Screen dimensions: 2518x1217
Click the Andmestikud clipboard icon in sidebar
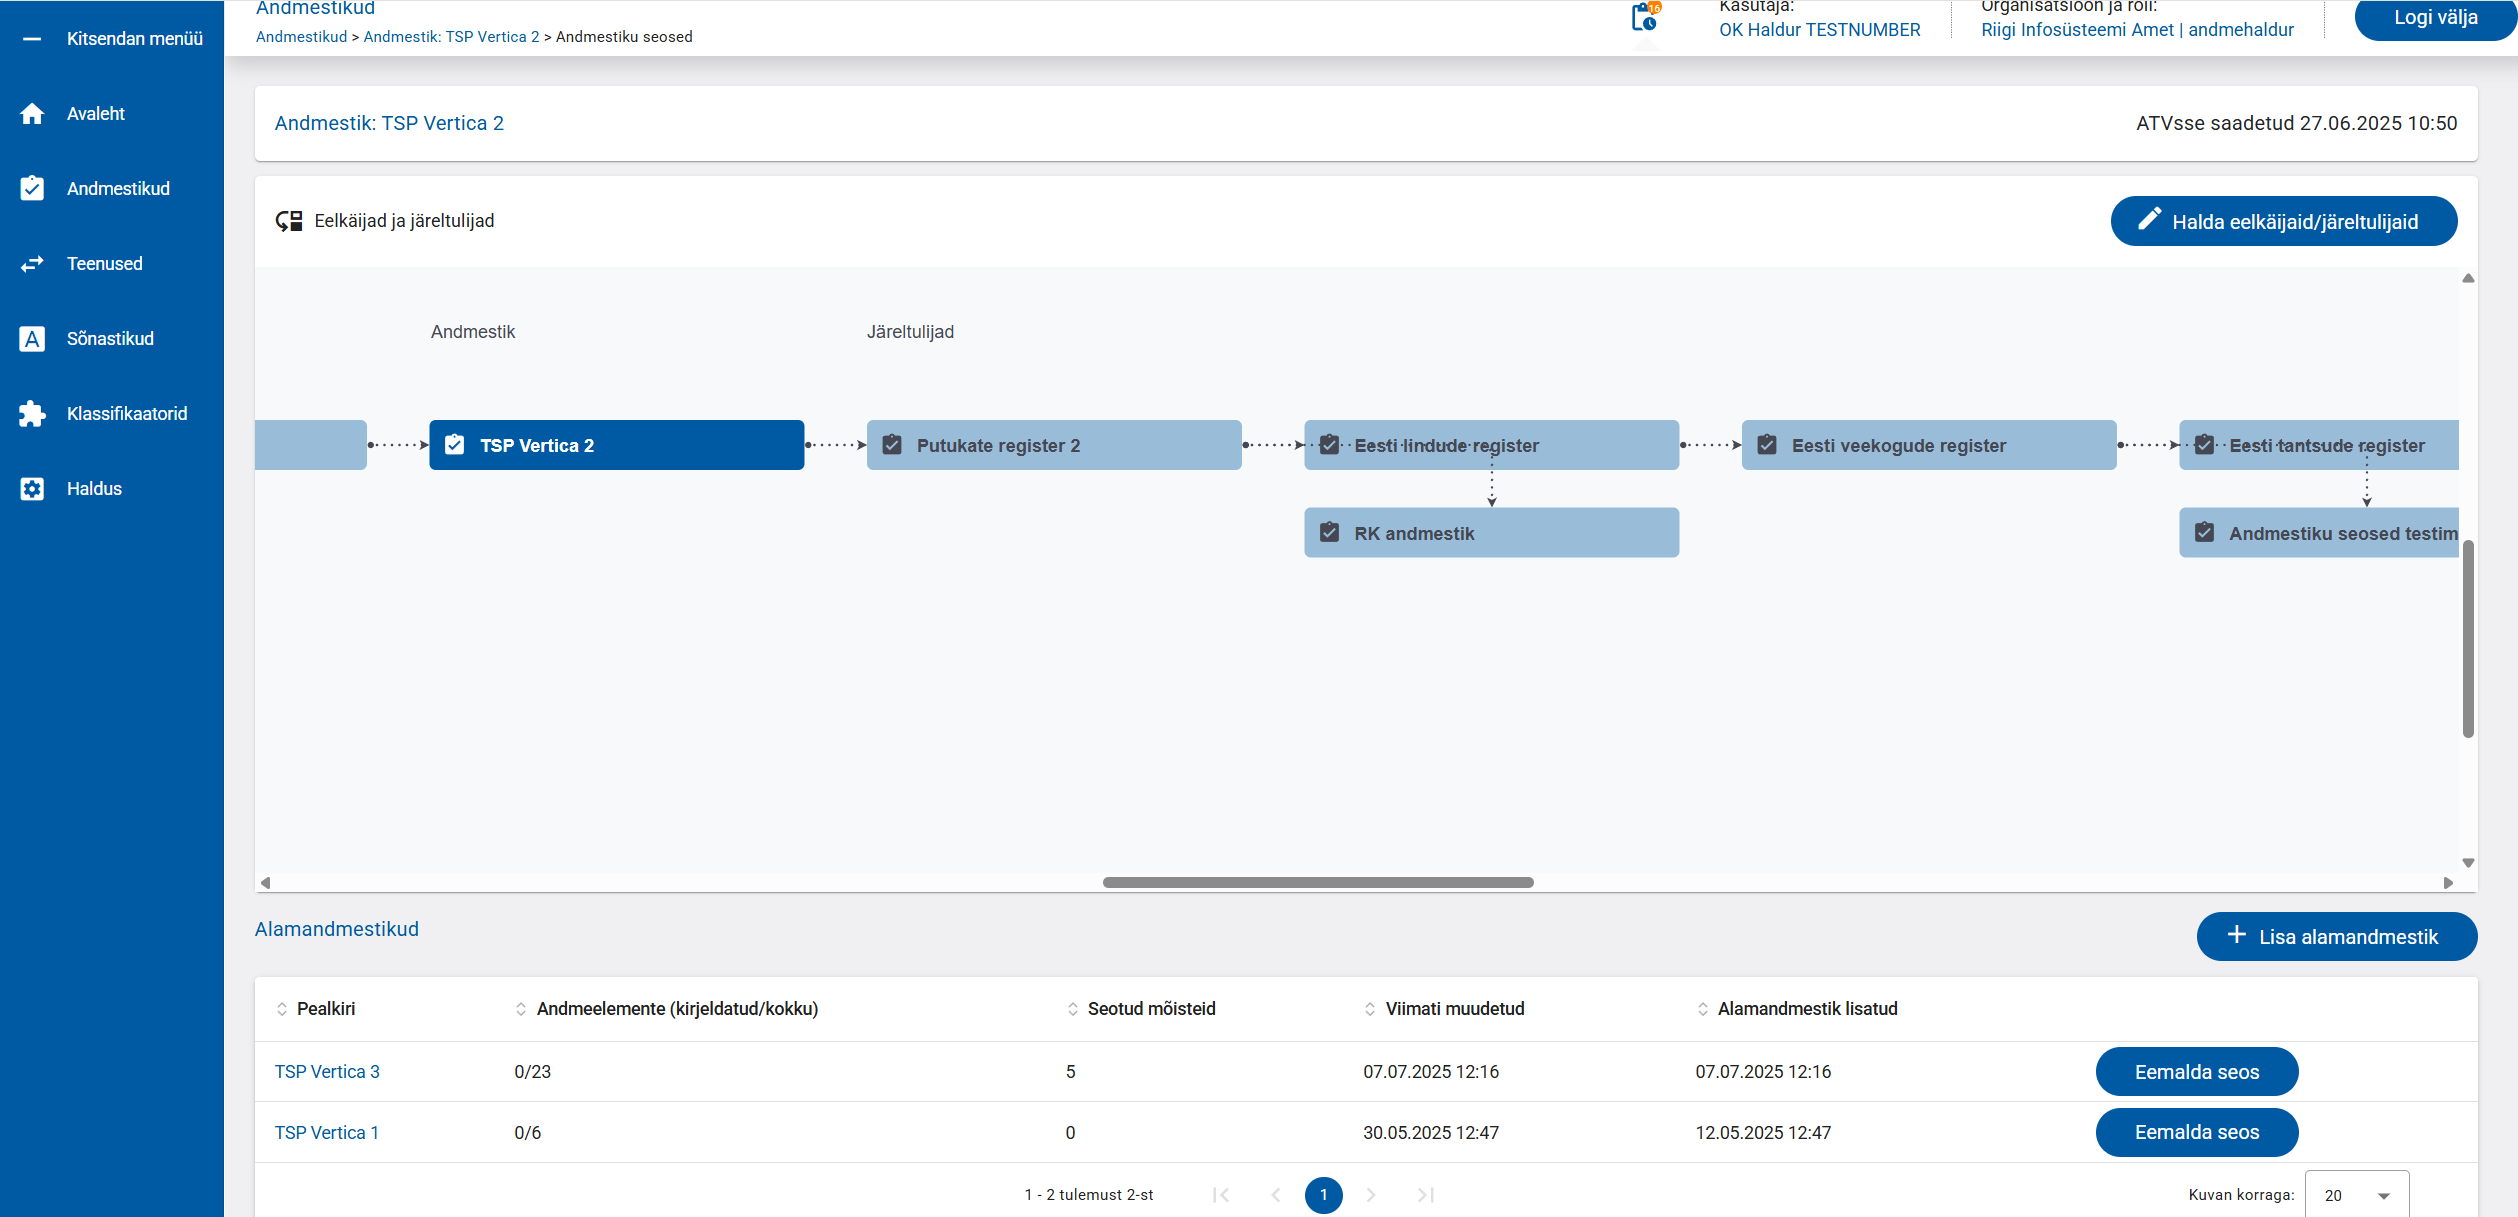click(x=32, y=189)
